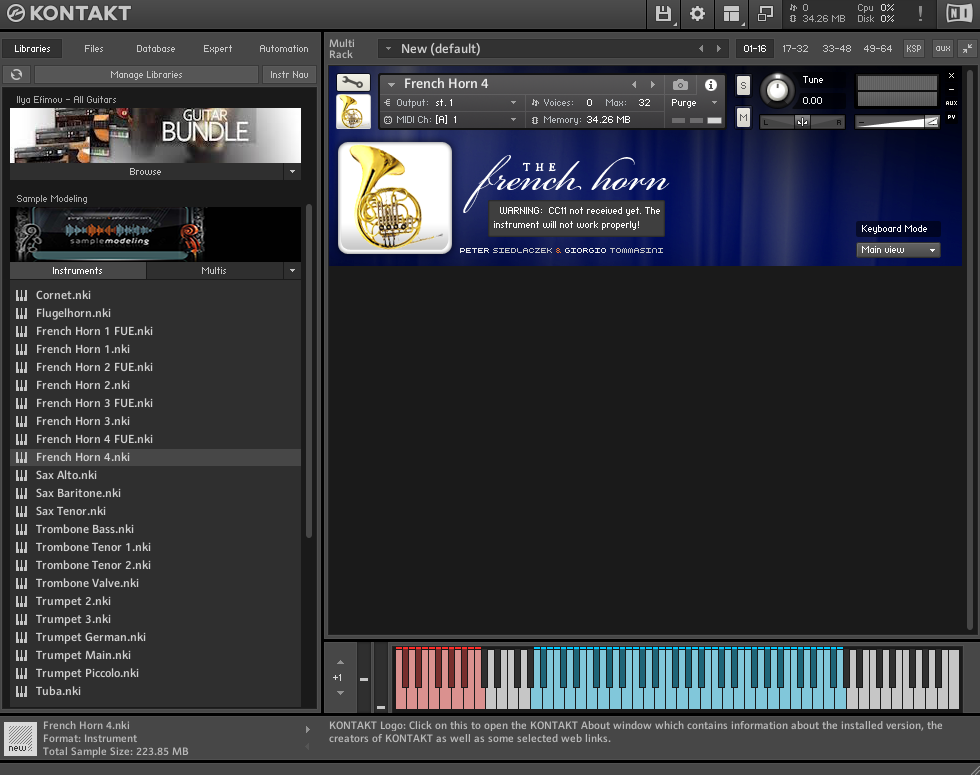Toggle the Instr Nav pane

[289, 74]
